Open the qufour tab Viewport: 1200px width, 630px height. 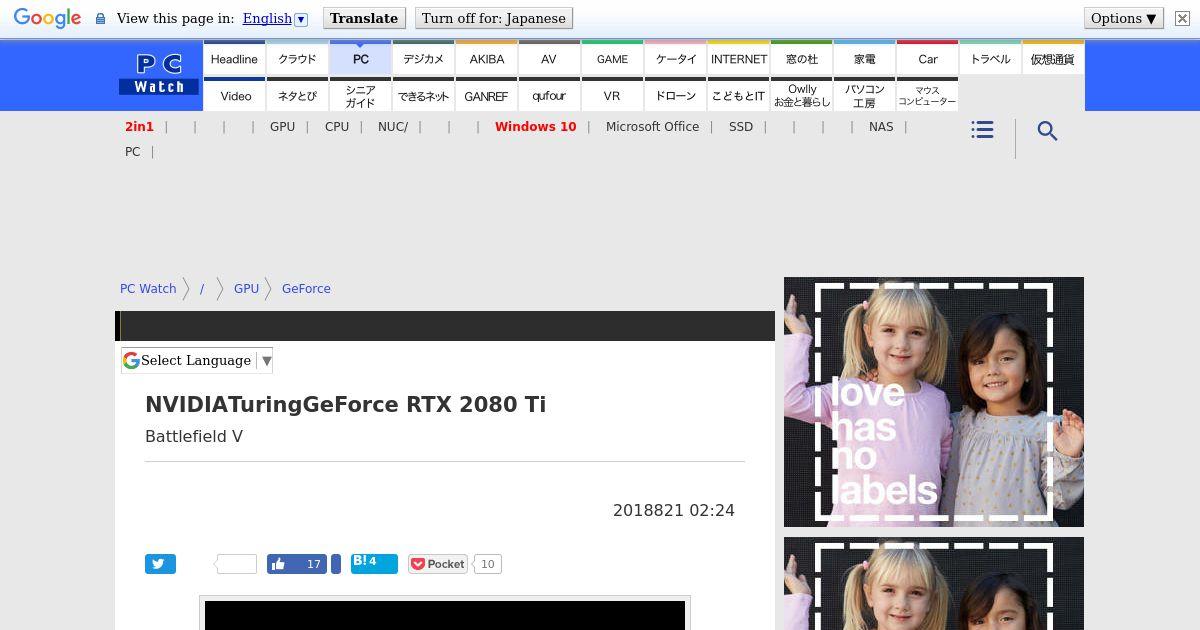[x=549, y=95]
